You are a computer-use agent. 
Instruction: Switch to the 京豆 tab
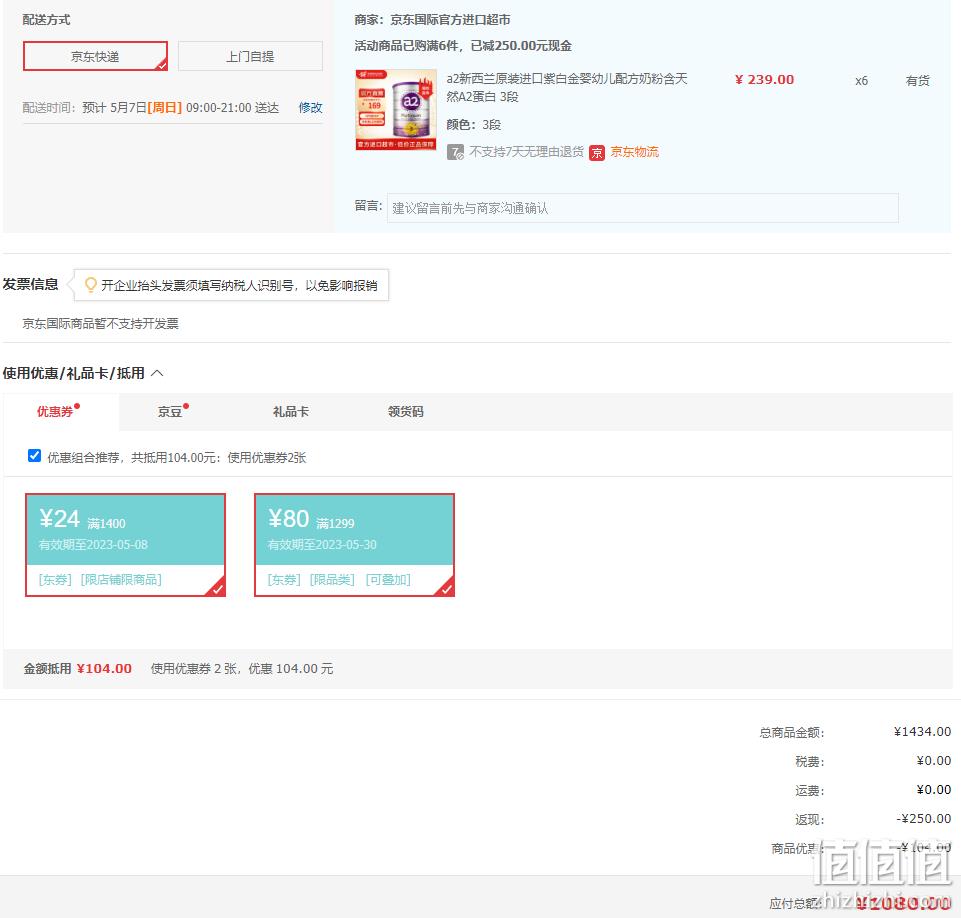170,412
